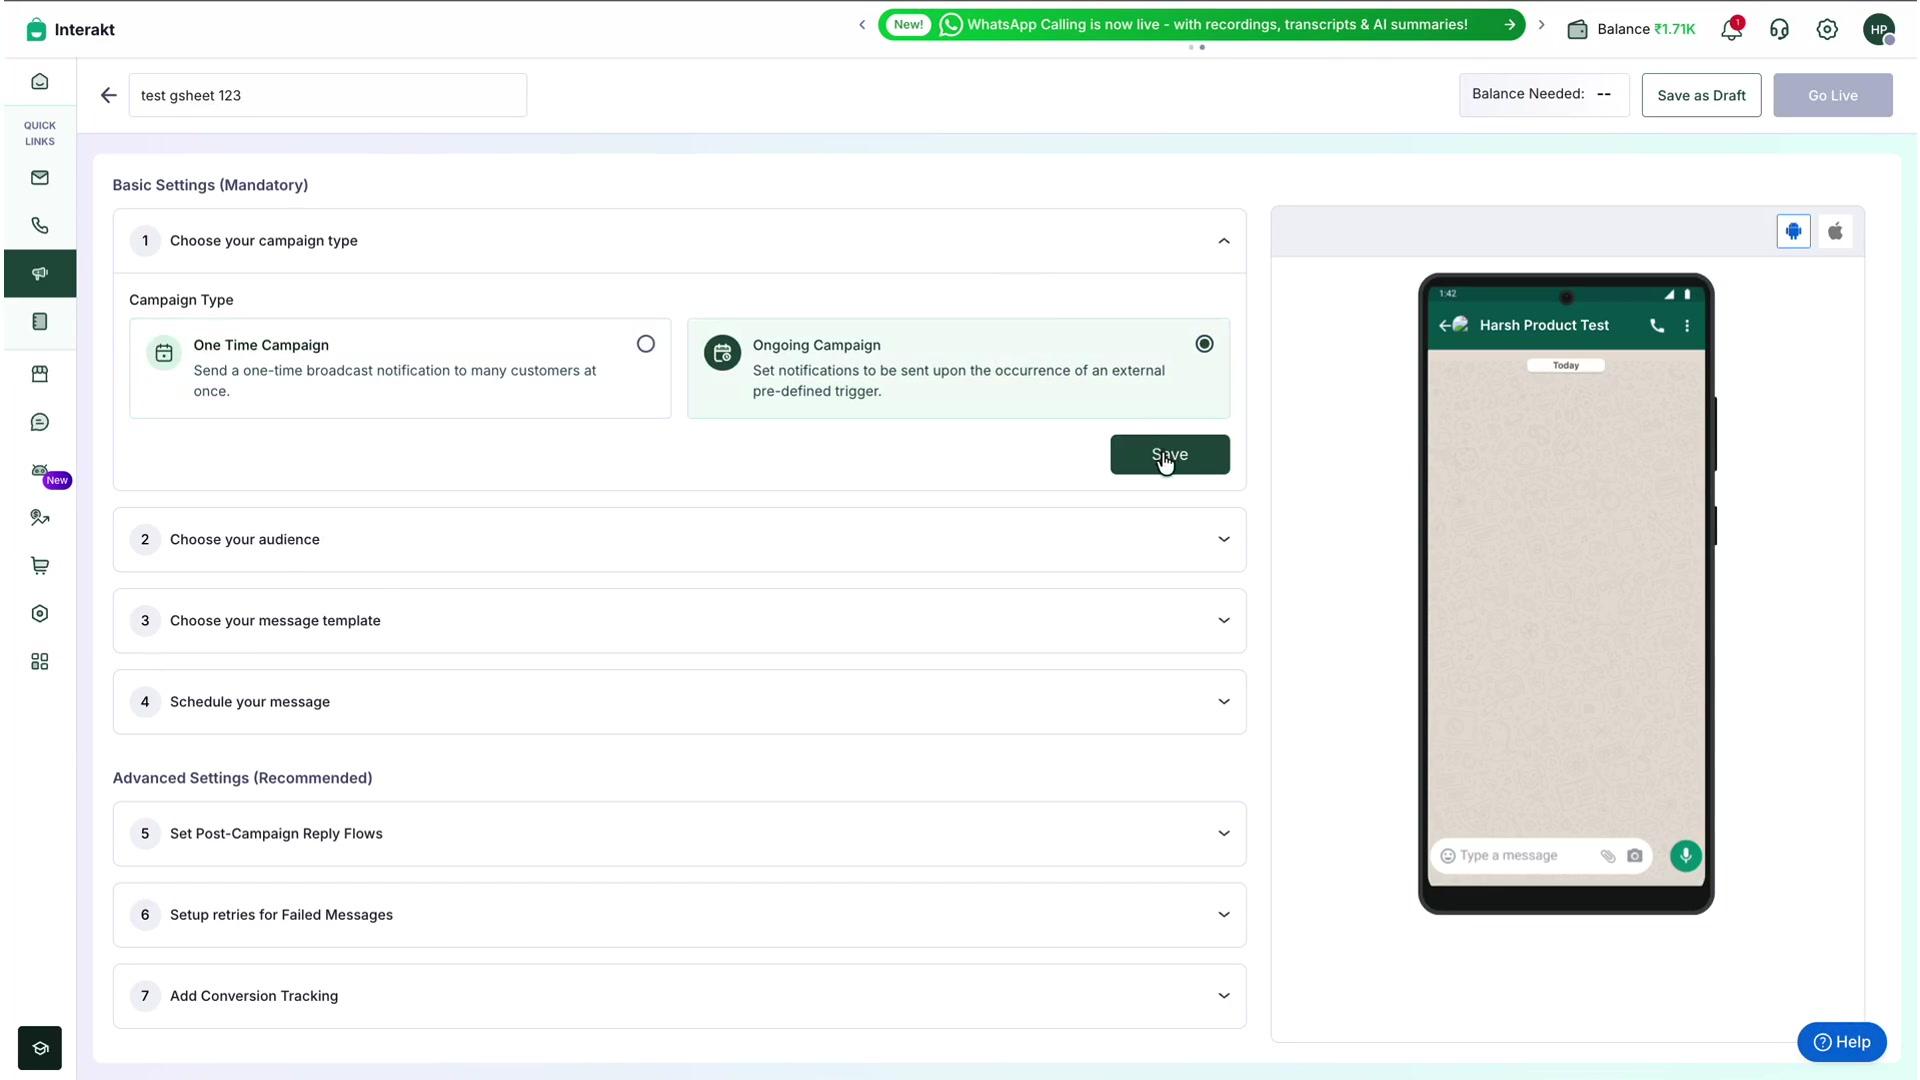Viewport: 1920px width, 1080px height.
Task: Show previous announcement with left chevron
Action: [x=862, y=25]
